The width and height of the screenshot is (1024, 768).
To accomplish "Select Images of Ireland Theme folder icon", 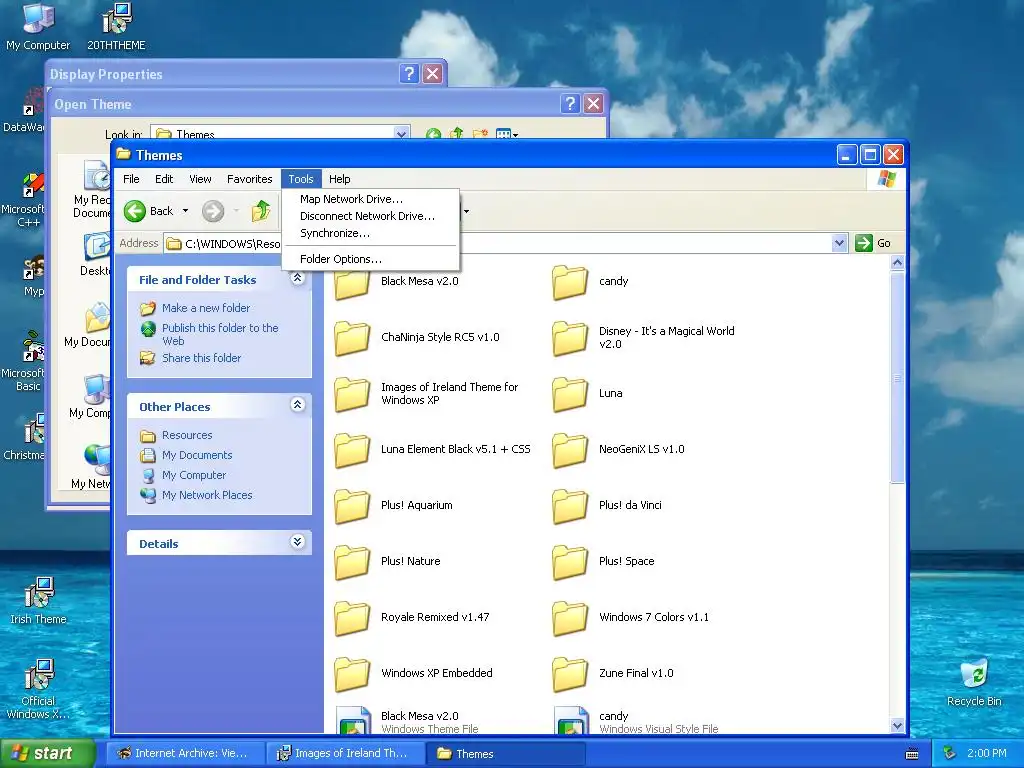I will pos(352,394).
